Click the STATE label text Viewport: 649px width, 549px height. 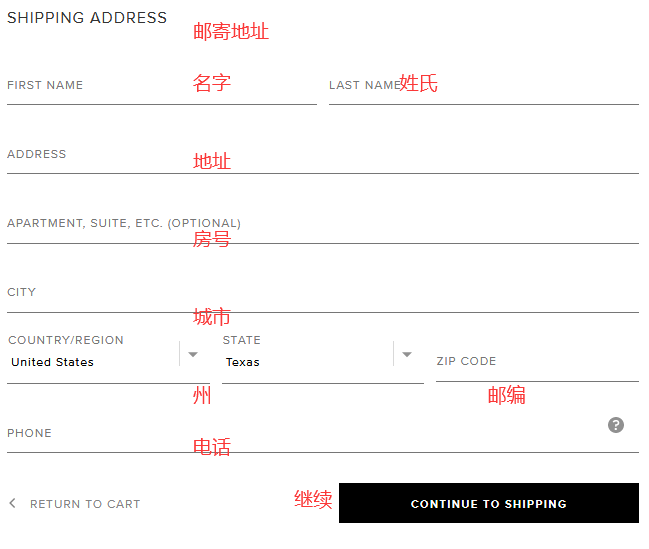click(x=242, y=340)
